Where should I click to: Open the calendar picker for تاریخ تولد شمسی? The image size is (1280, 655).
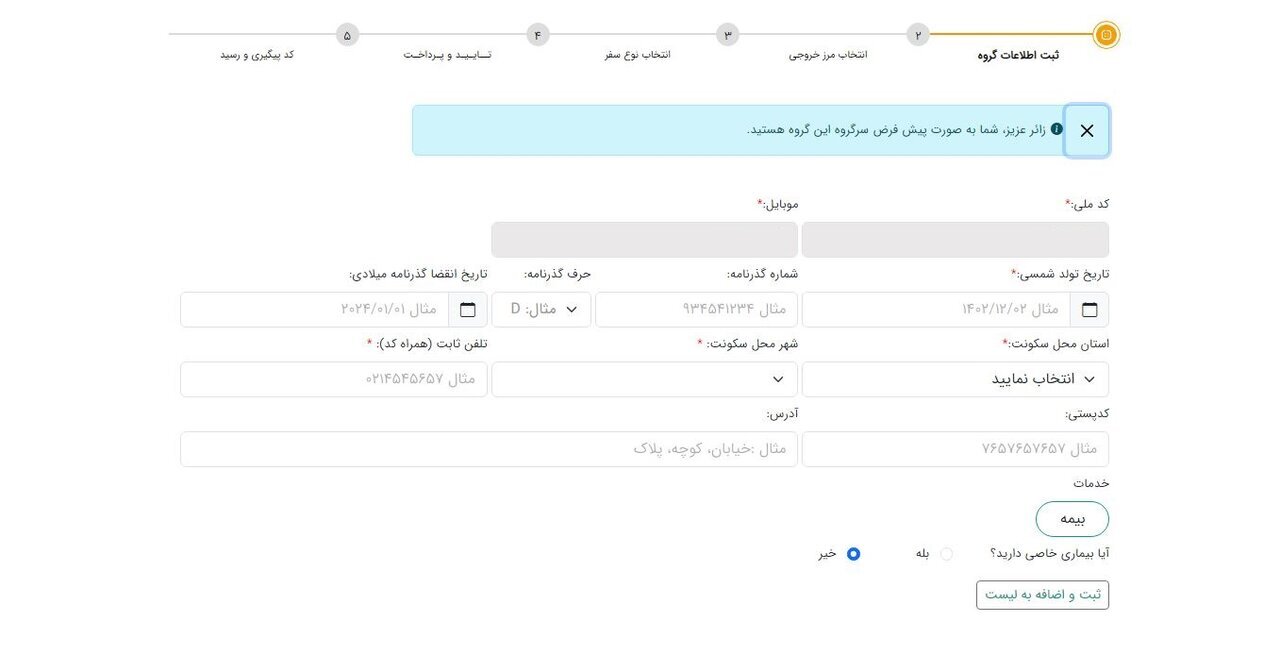[1089, 309]
